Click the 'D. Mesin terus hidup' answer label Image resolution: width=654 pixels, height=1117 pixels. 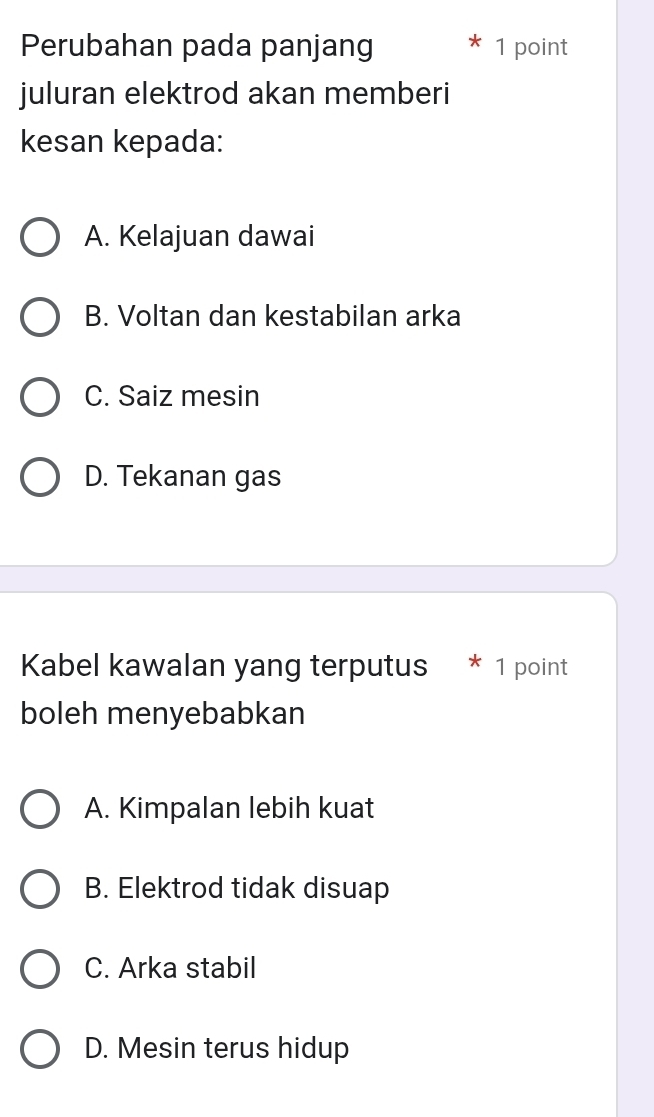217,1048
